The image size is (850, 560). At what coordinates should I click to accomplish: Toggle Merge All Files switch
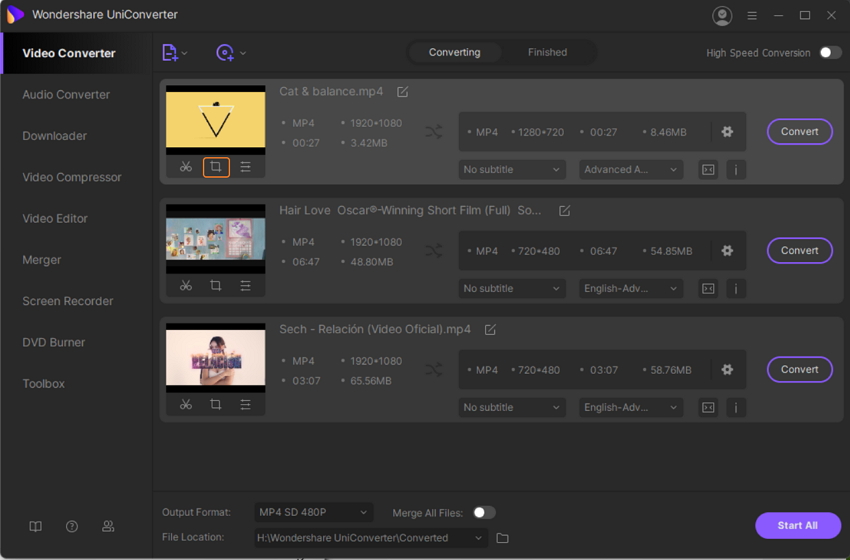click(484, 513)
